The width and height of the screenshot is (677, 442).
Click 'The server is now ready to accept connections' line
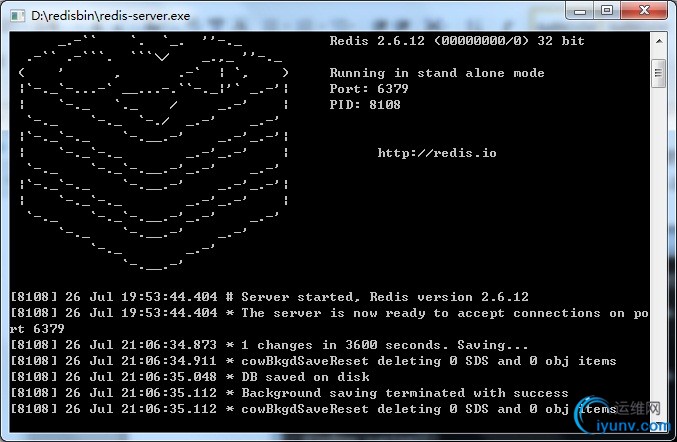pyautogui.click(x=329, y=313)
